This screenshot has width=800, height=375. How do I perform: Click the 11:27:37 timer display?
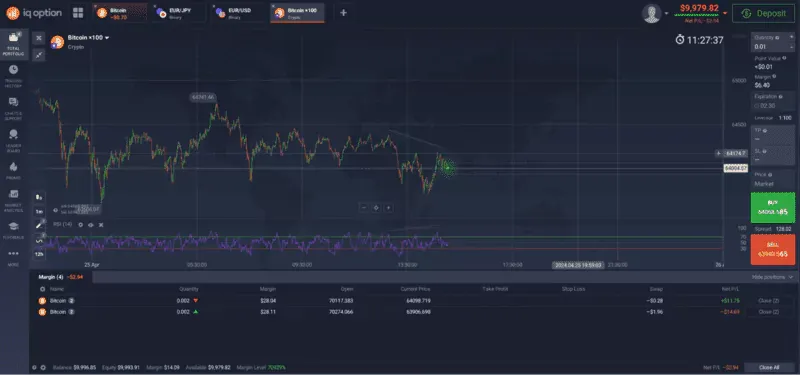point(699,40)
